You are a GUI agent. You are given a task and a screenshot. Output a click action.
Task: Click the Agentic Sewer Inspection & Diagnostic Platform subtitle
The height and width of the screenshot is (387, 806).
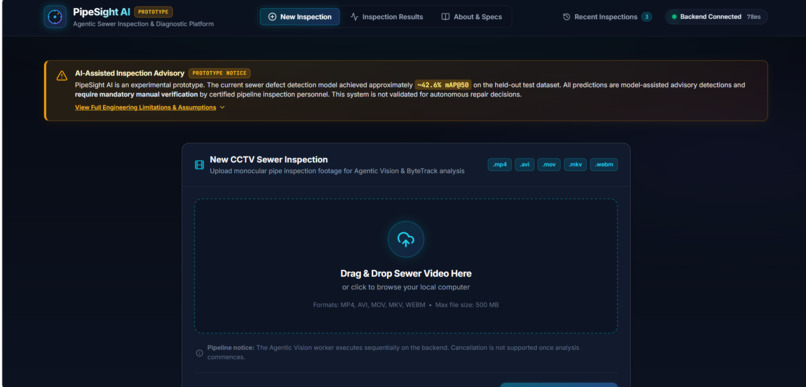143,24
